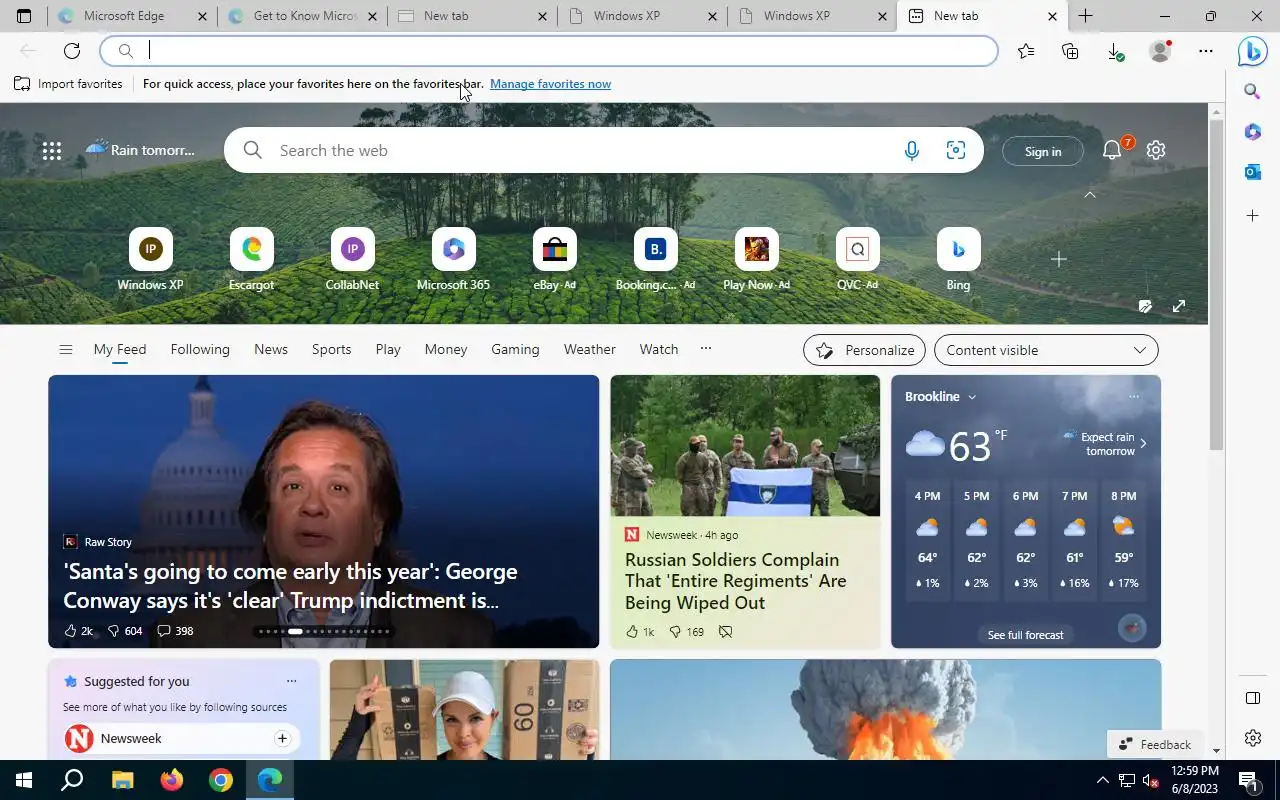Open page settings gear icon
The width and height of the screenshot is (1280, 800).
click(x=1156, y=150)
